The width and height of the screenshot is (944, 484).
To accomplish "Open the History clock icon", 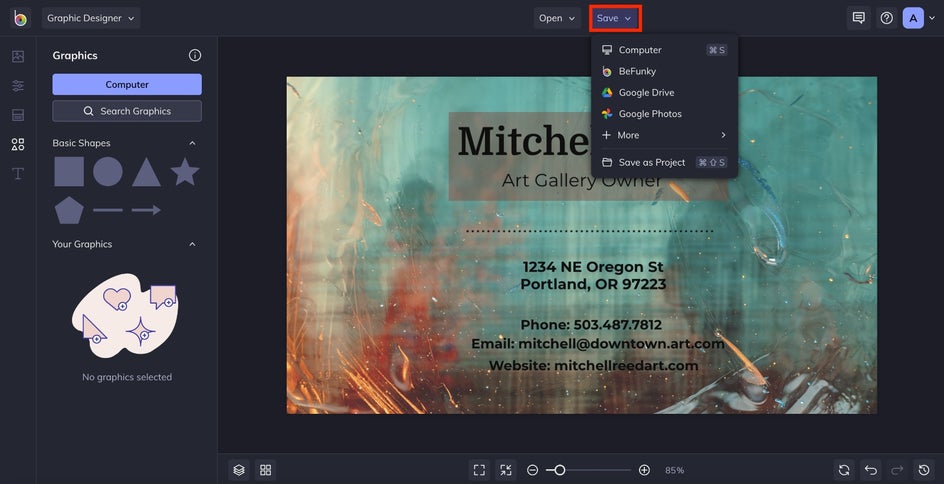I will [x=925, y=470].
